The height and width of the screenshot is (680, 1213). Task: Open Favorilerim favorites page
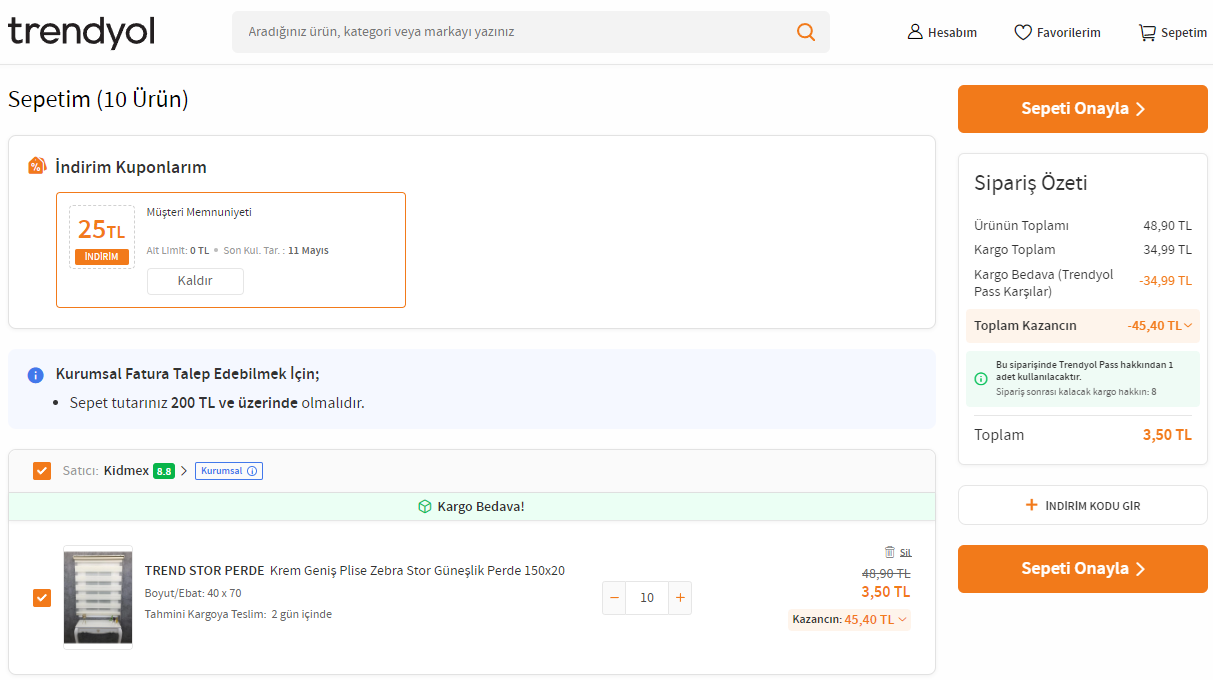pyautogui.click(x=1057, y=32)
